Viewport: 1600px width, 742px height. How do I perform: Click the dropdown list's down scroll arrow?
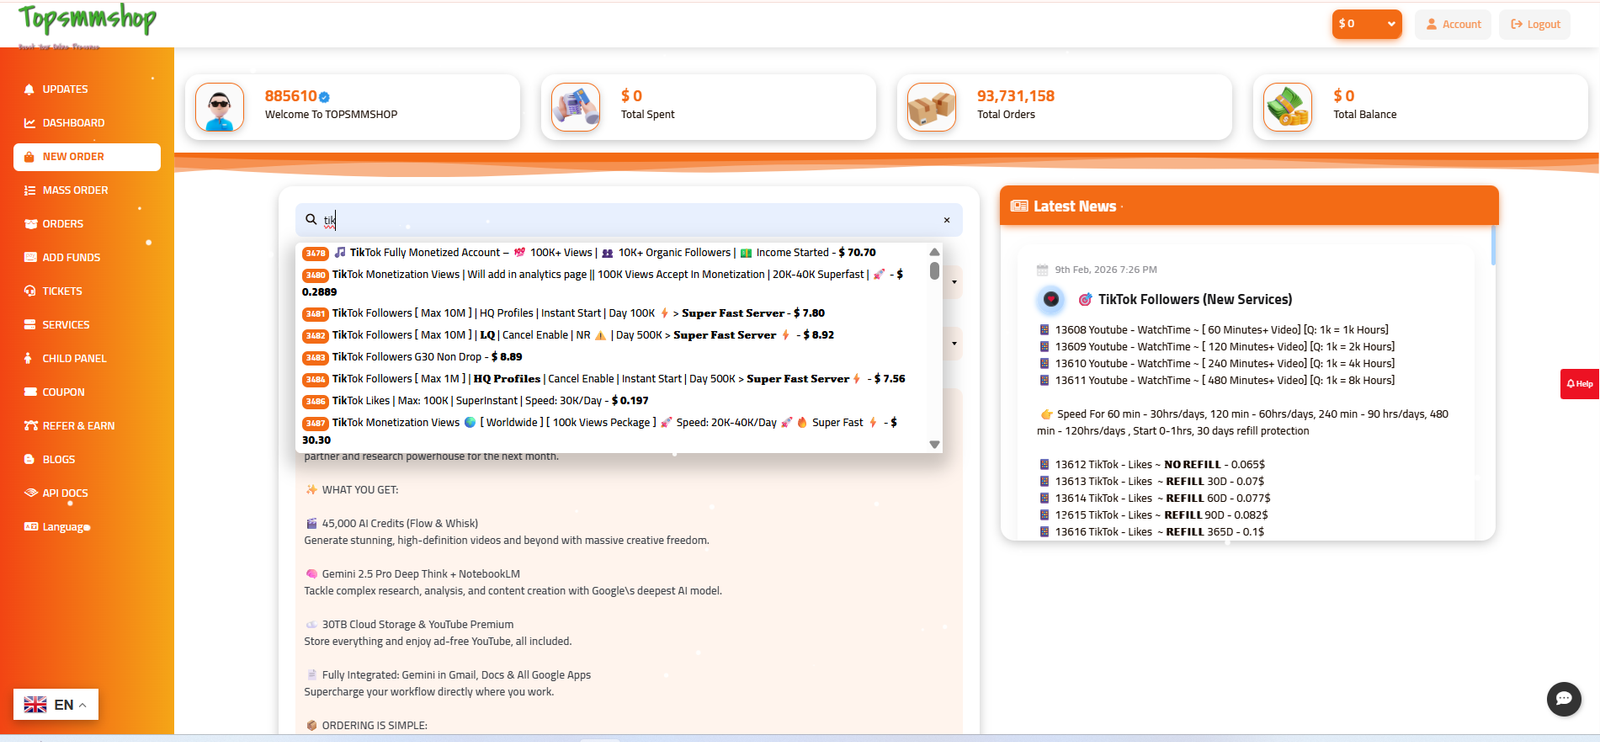(x=935, y=445)
